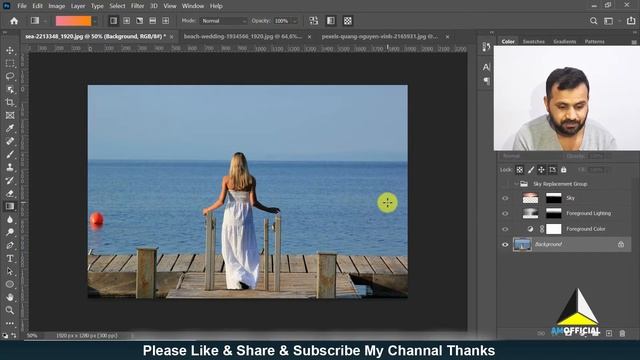This screenshot has width=640, height=360.
Task: Select the Frame tool
Action: click(10, 116)
